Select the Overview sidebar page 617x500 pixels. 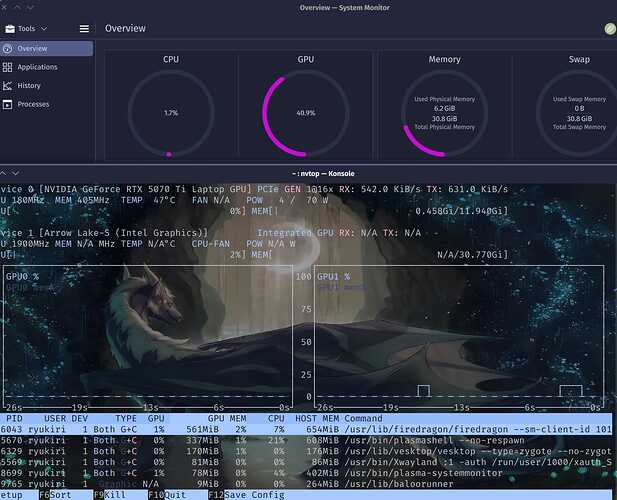(x=46, y=48)
